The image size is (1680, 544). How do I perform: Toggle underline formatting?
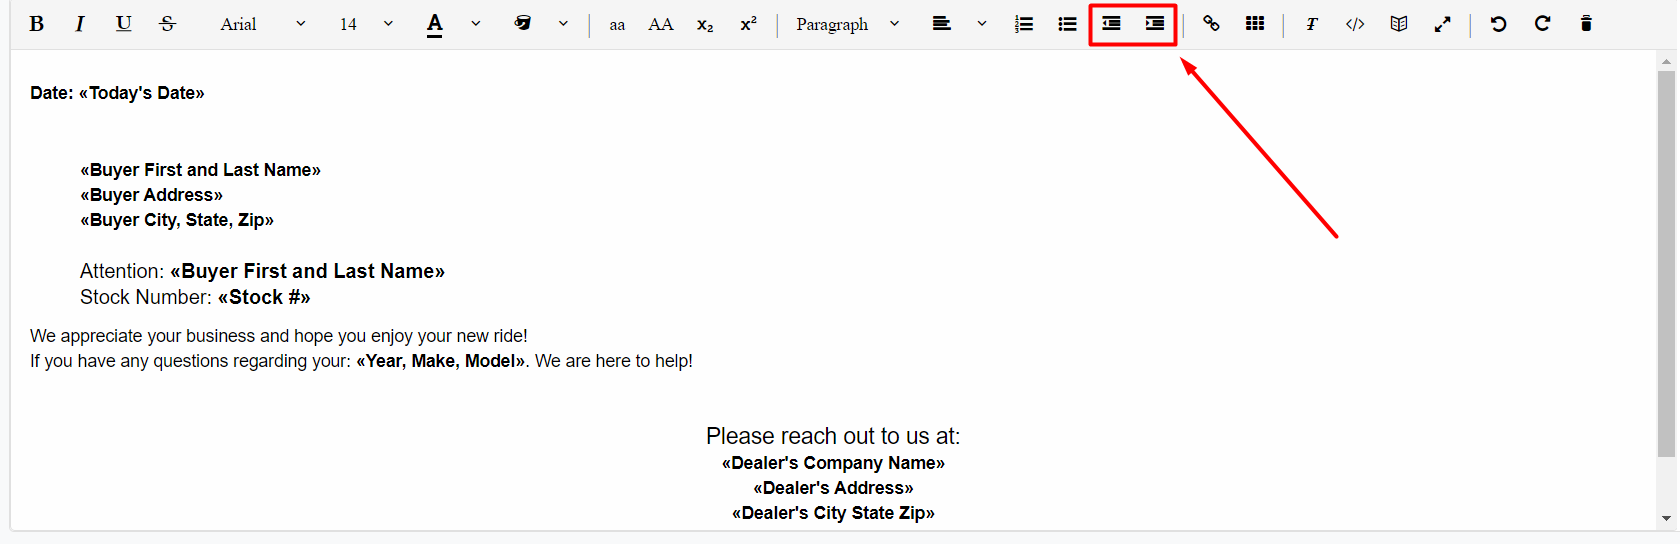click(x=123, y=24)
